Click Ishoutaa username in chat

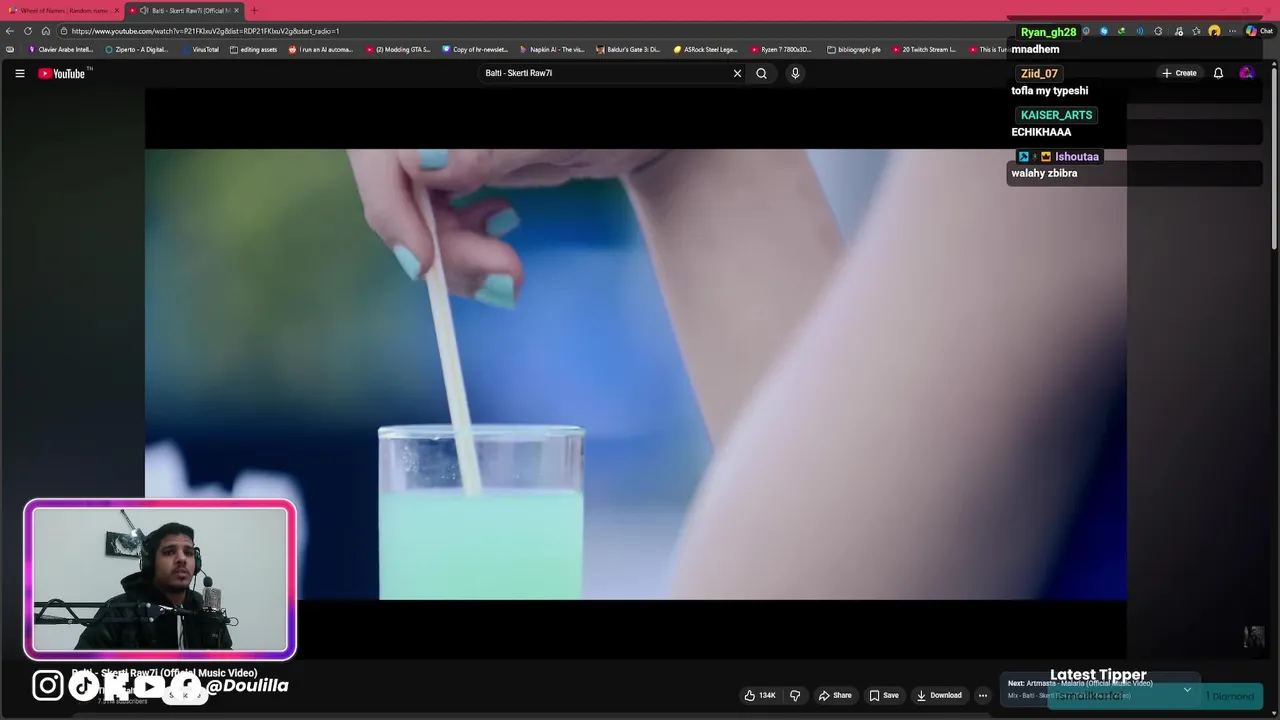pyautogui.click(x=1076, y=157)
